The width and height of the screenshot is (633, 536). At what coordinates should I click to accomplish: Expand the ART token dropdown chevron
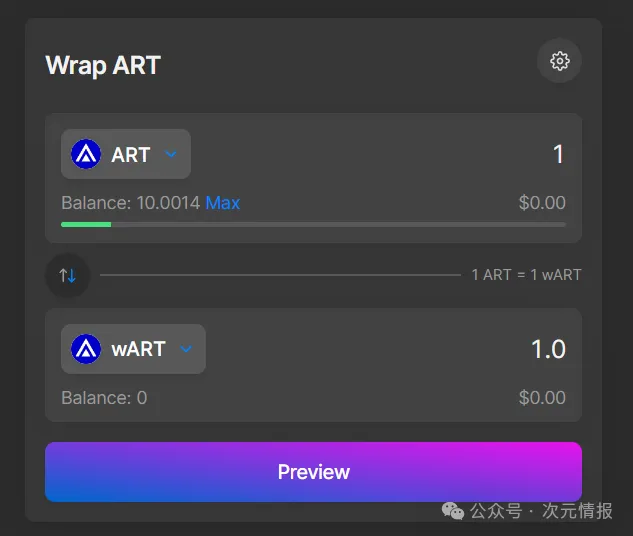(x=171, y=154)
